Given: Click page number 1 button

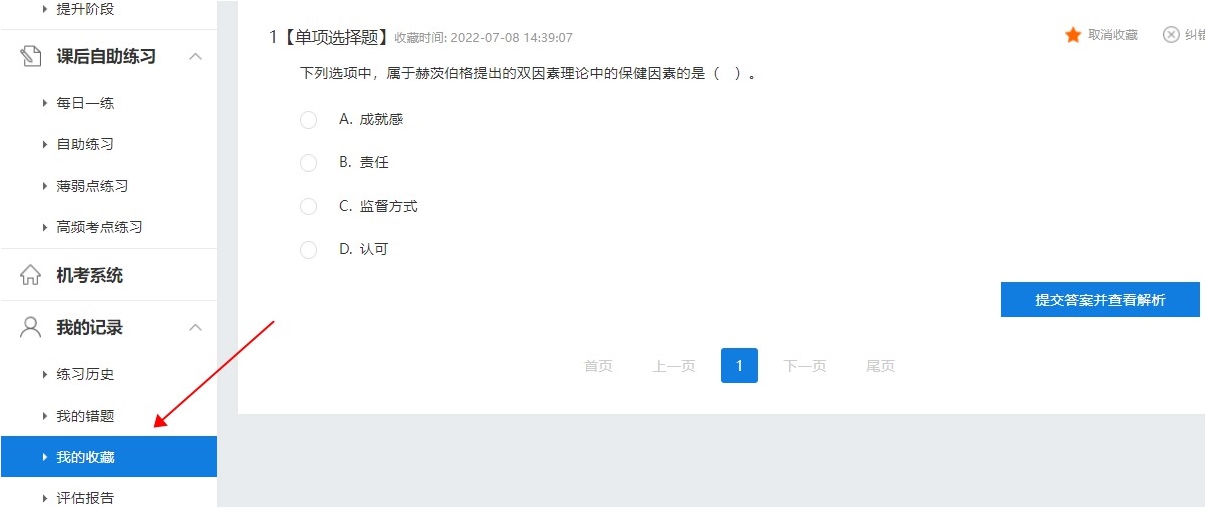Looking at the screenshot, I should (739, 366).
